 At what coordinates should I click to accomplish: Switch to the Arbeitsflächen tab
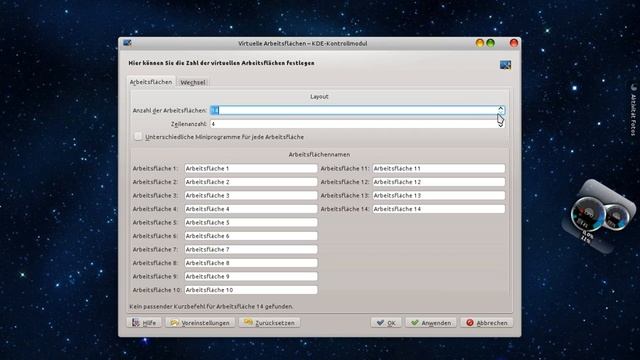pos(151,82)
